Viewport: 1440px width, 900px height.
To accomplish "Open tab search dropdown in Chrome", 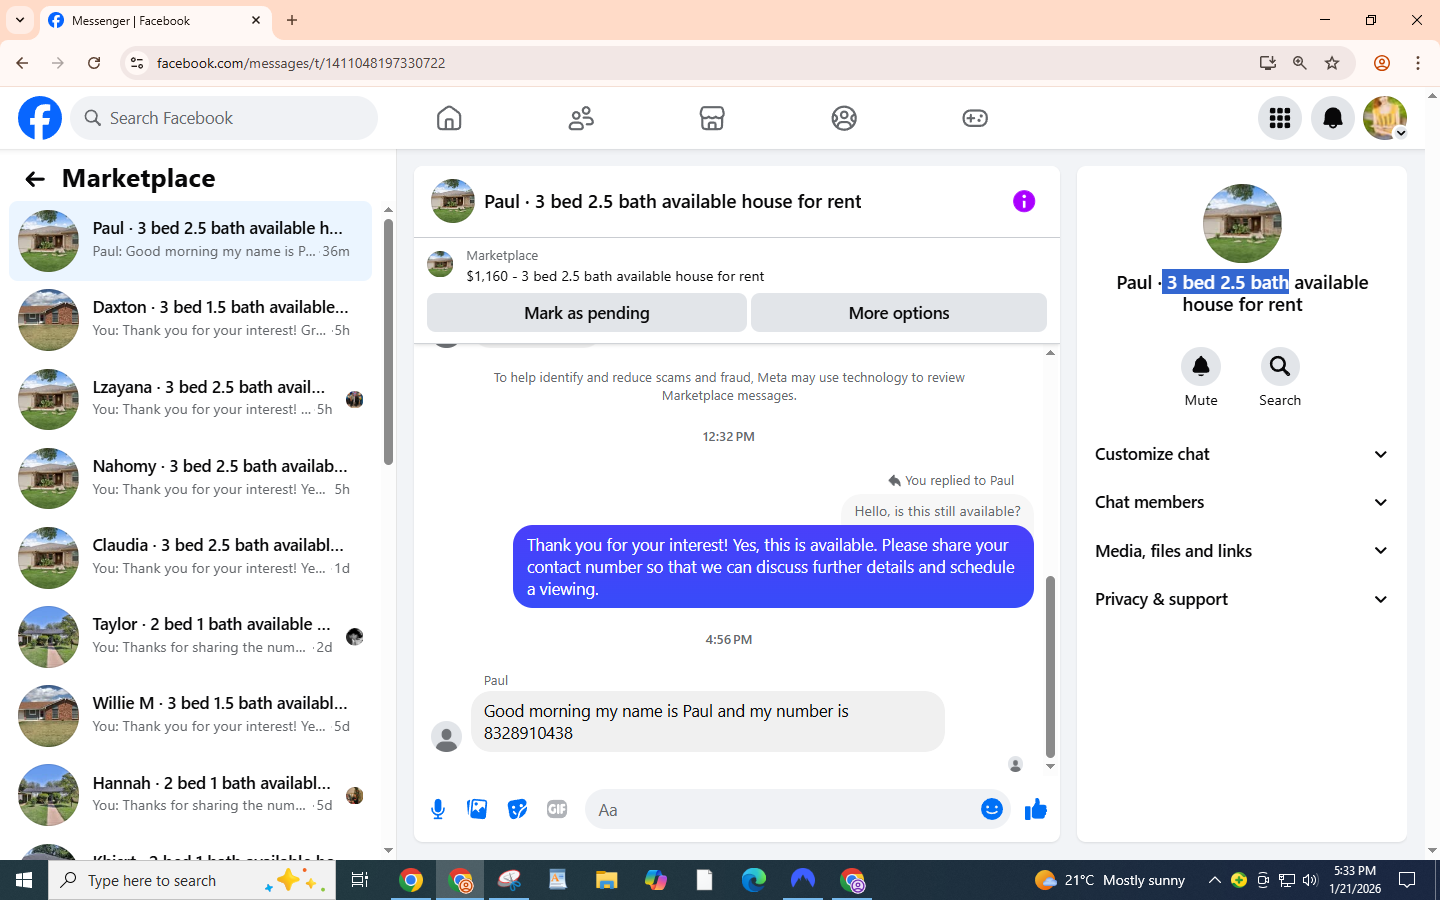I will pyautogui.click(x=20, y=20).
